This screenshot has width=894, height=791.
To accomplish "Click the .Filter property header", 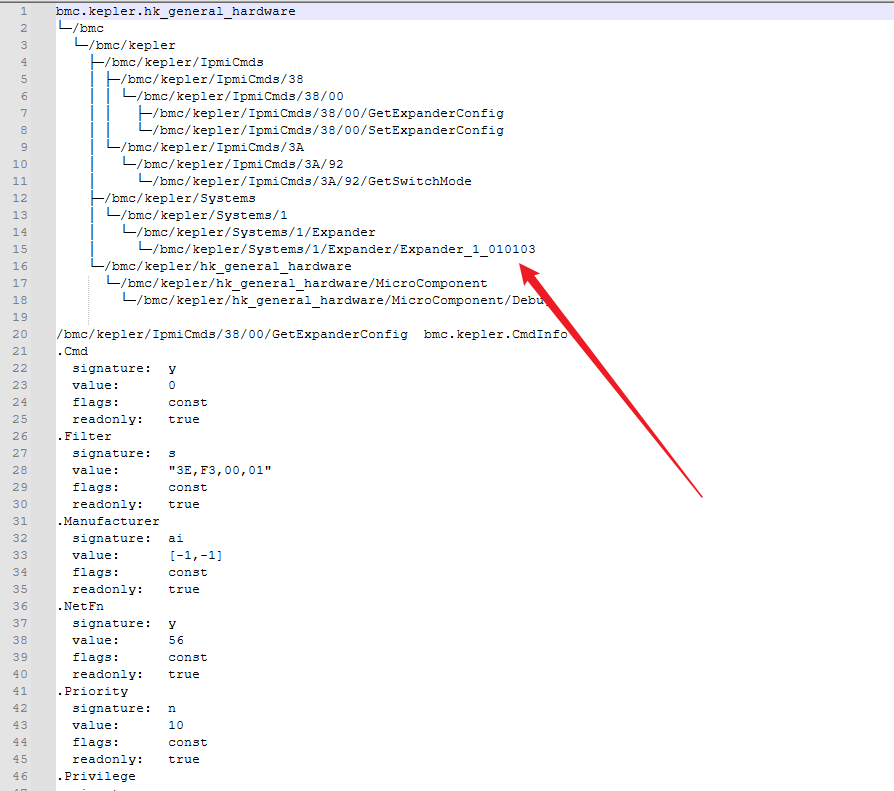I will pyautogui.click(x=84, y=436).
